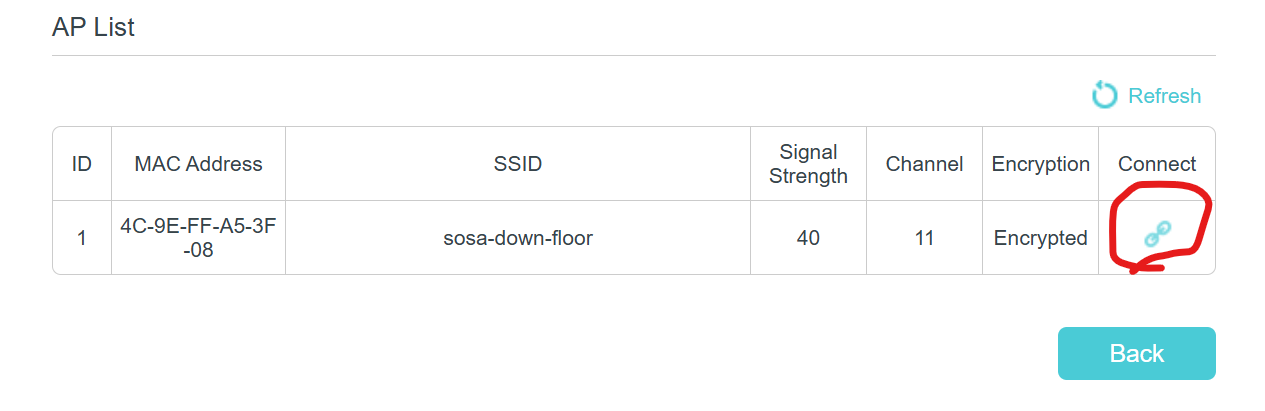The width and height of the screenshot is (1265, 411).
Task: Click the Signal Strength column header
Action: click(808, 164)
